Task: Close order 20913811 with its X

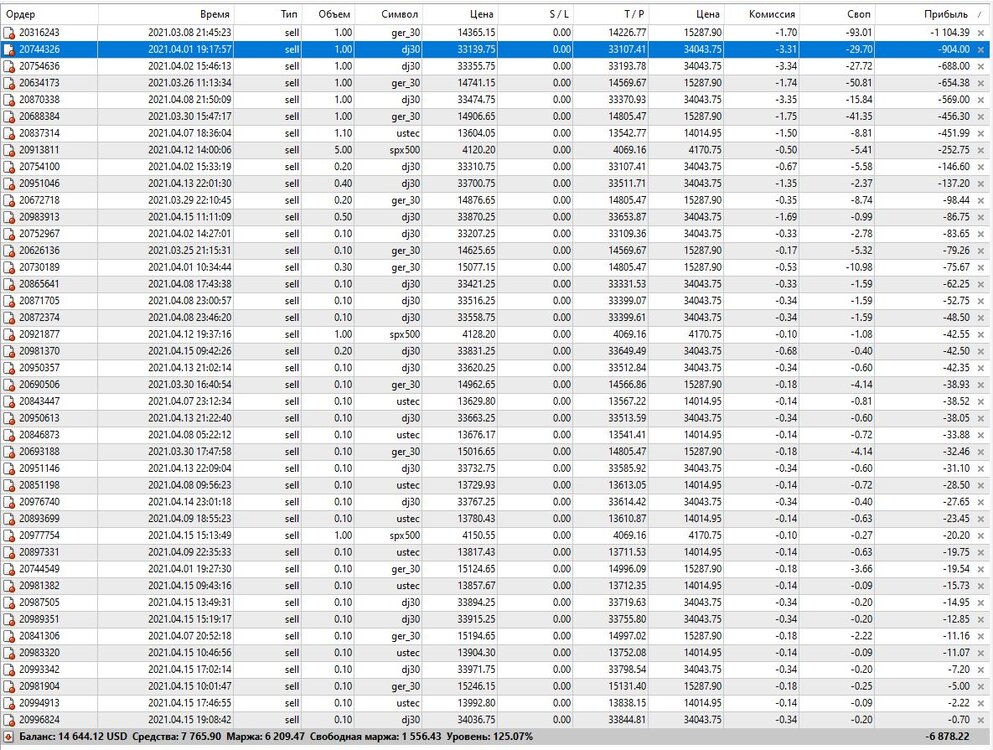Action: (x=981, y=150)
